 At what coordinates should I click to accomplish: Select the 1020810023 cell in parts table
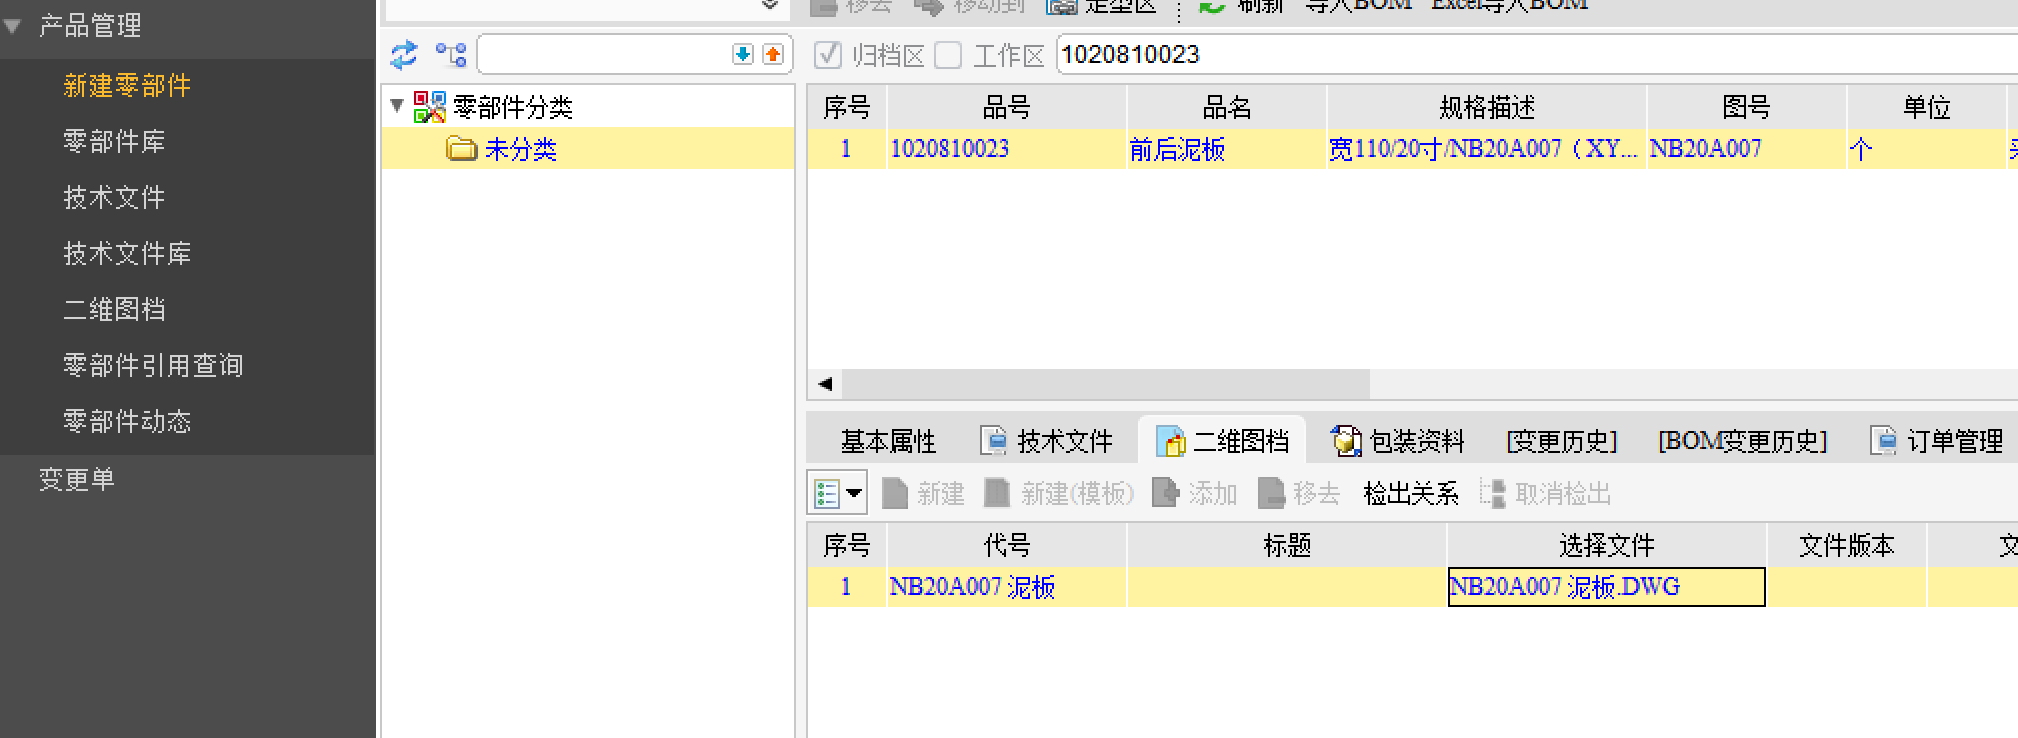(x=1007, y=149)
